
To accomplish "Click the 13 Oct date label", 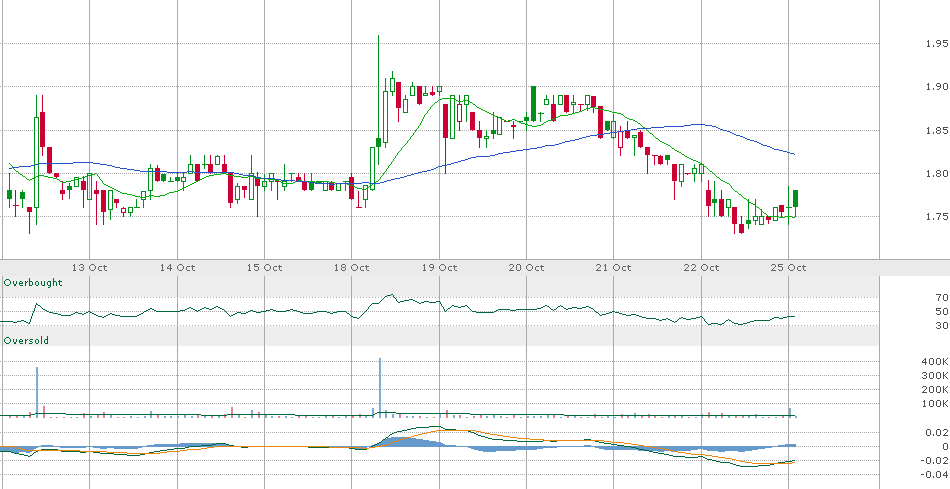I will point(90,268).
